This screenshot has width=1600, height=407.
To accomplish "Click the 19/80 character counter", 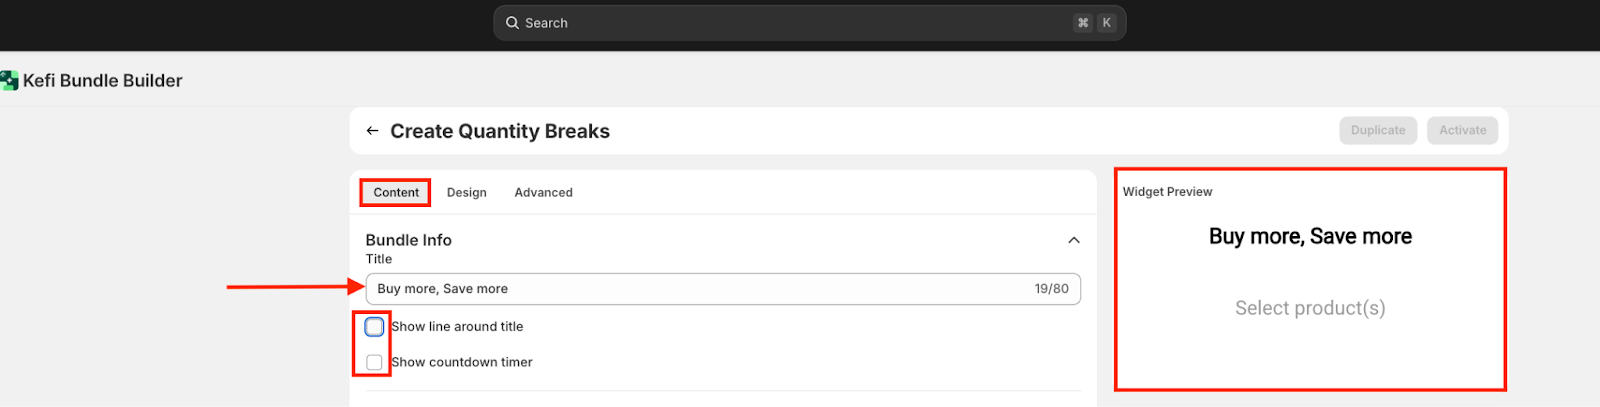I will click(x=1051, y=289).
